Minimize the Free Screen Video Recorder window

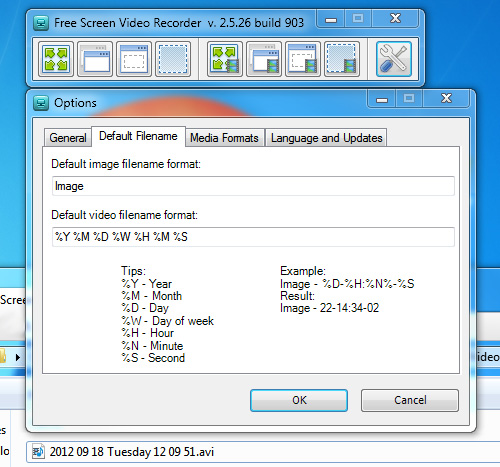331,19
